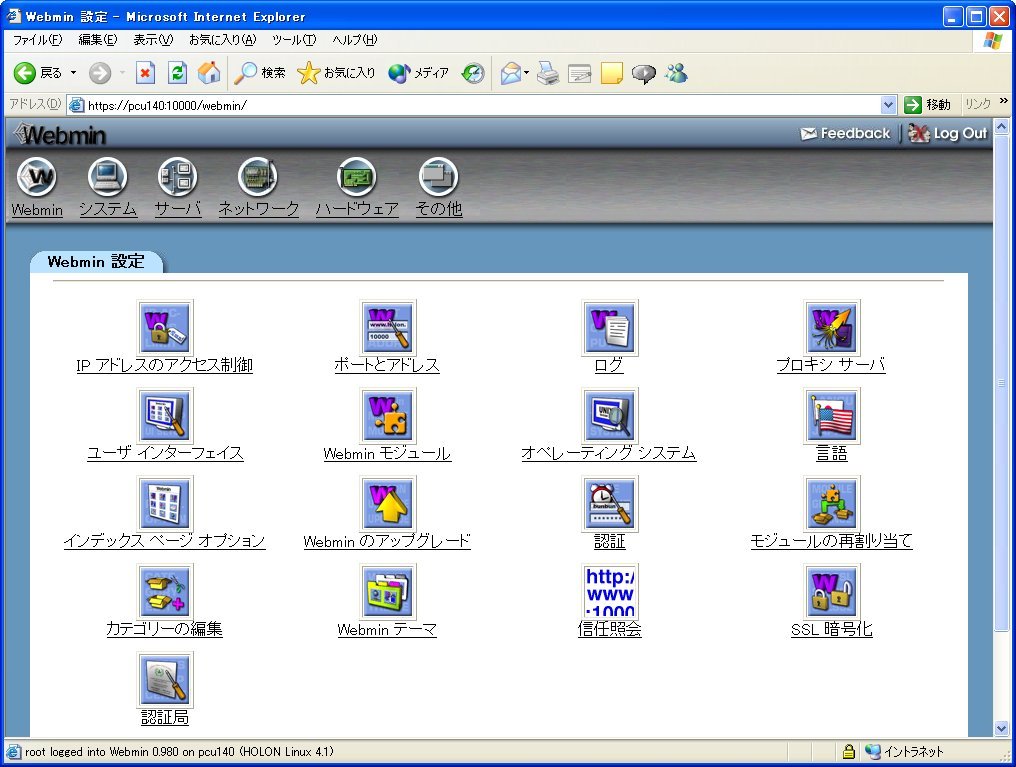
Task: Click the モジュールの再割り当て text link
Action: pyautogui.click(x=831, y=542)
